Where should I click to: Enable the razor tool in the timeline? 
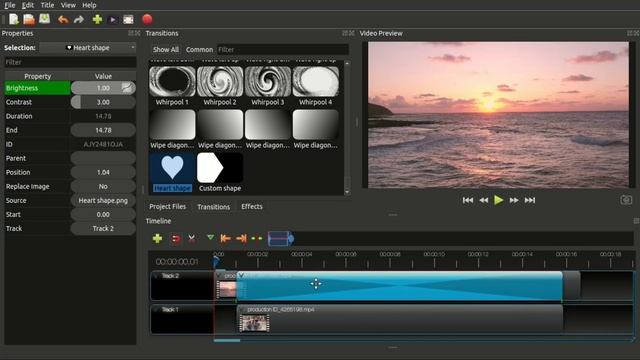pyautogui.click(x=191, y=239)
